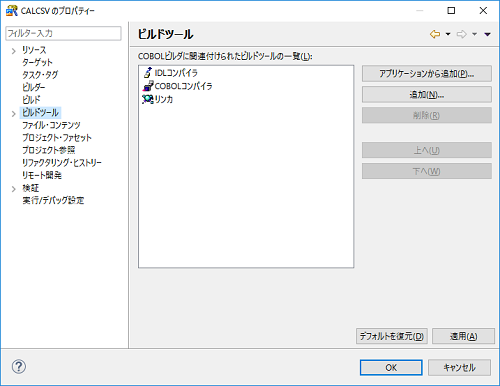Screen dimensions: 500x386
Task: Select プロジェクト参照 in the tree
Action: [x=49, y=150]
